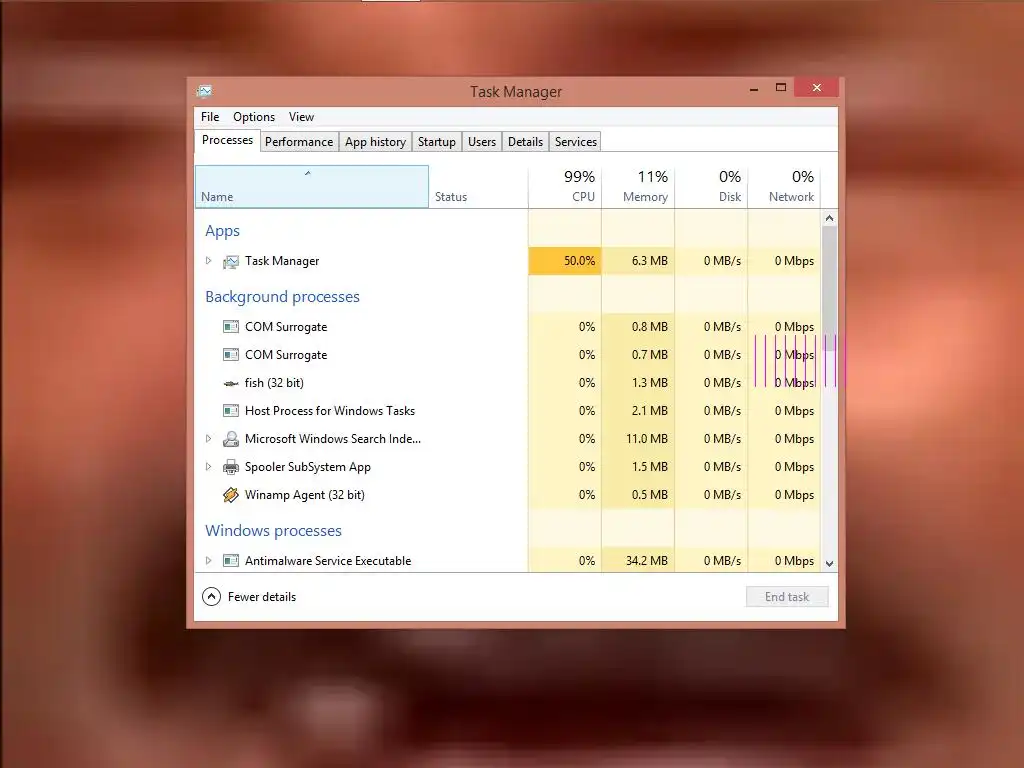Minimize the Task Manager window
Image resolution: width=1024 pixels, height=768 pixels.
(x=754, y=88)
